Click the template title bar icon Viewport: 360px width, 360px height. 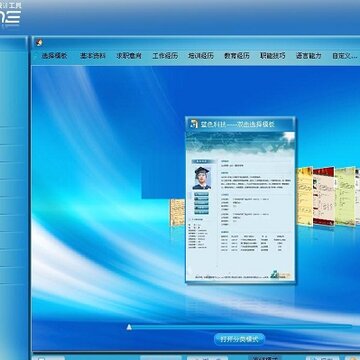click(194, 124)
